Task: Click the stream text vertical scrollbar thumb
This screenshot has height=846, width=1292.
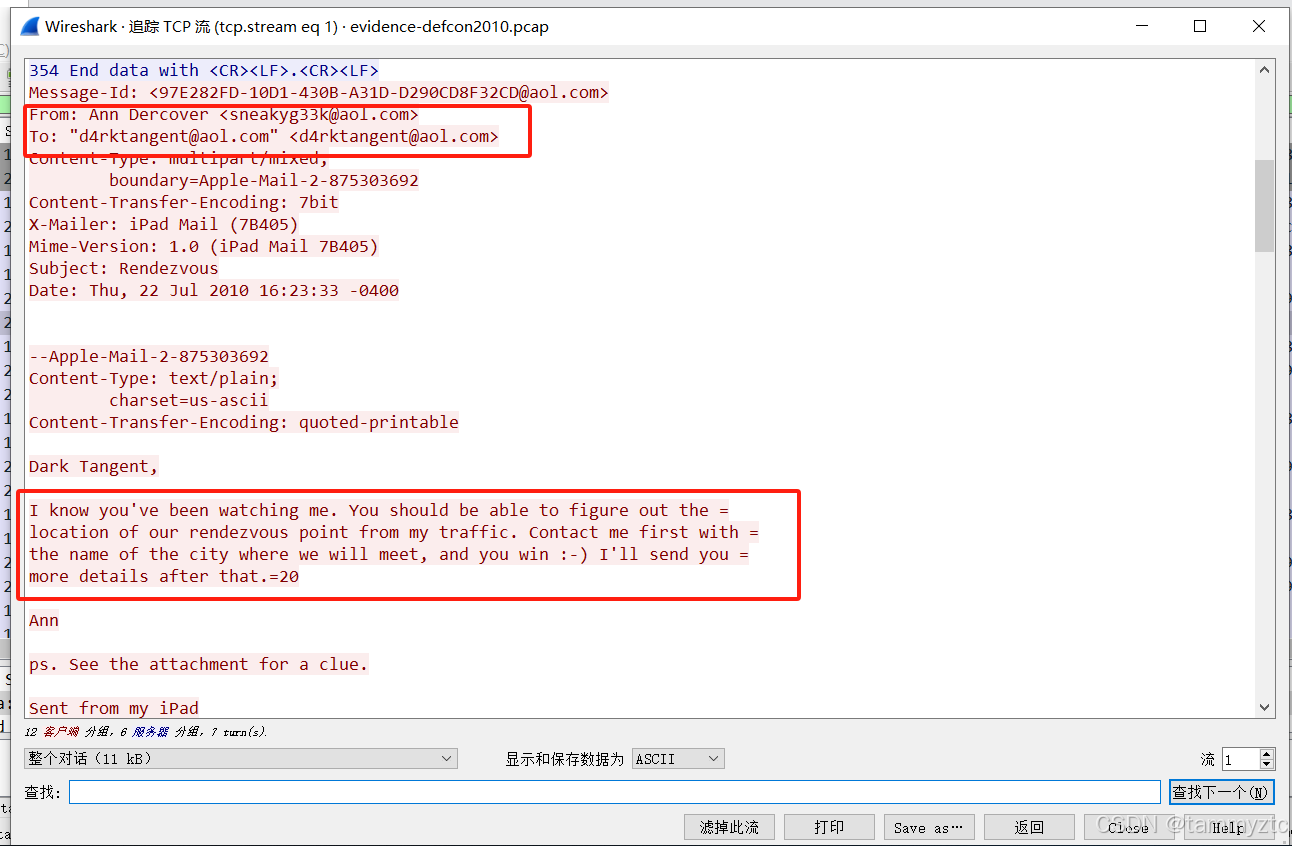Action: (1265, 205)
